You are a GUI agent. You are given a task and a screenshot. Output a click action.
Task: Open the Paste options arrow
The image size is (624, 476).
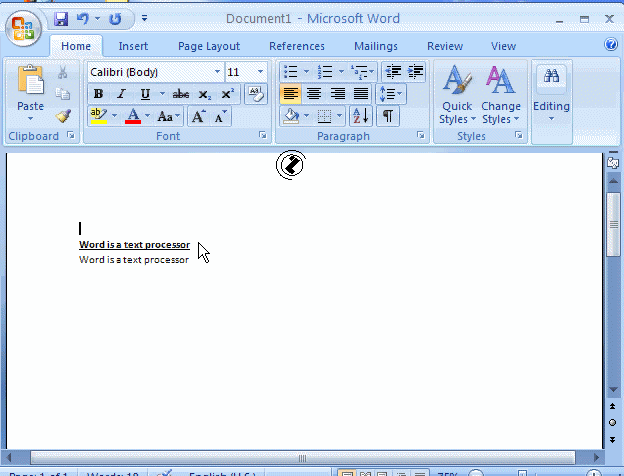coord(30,118)
